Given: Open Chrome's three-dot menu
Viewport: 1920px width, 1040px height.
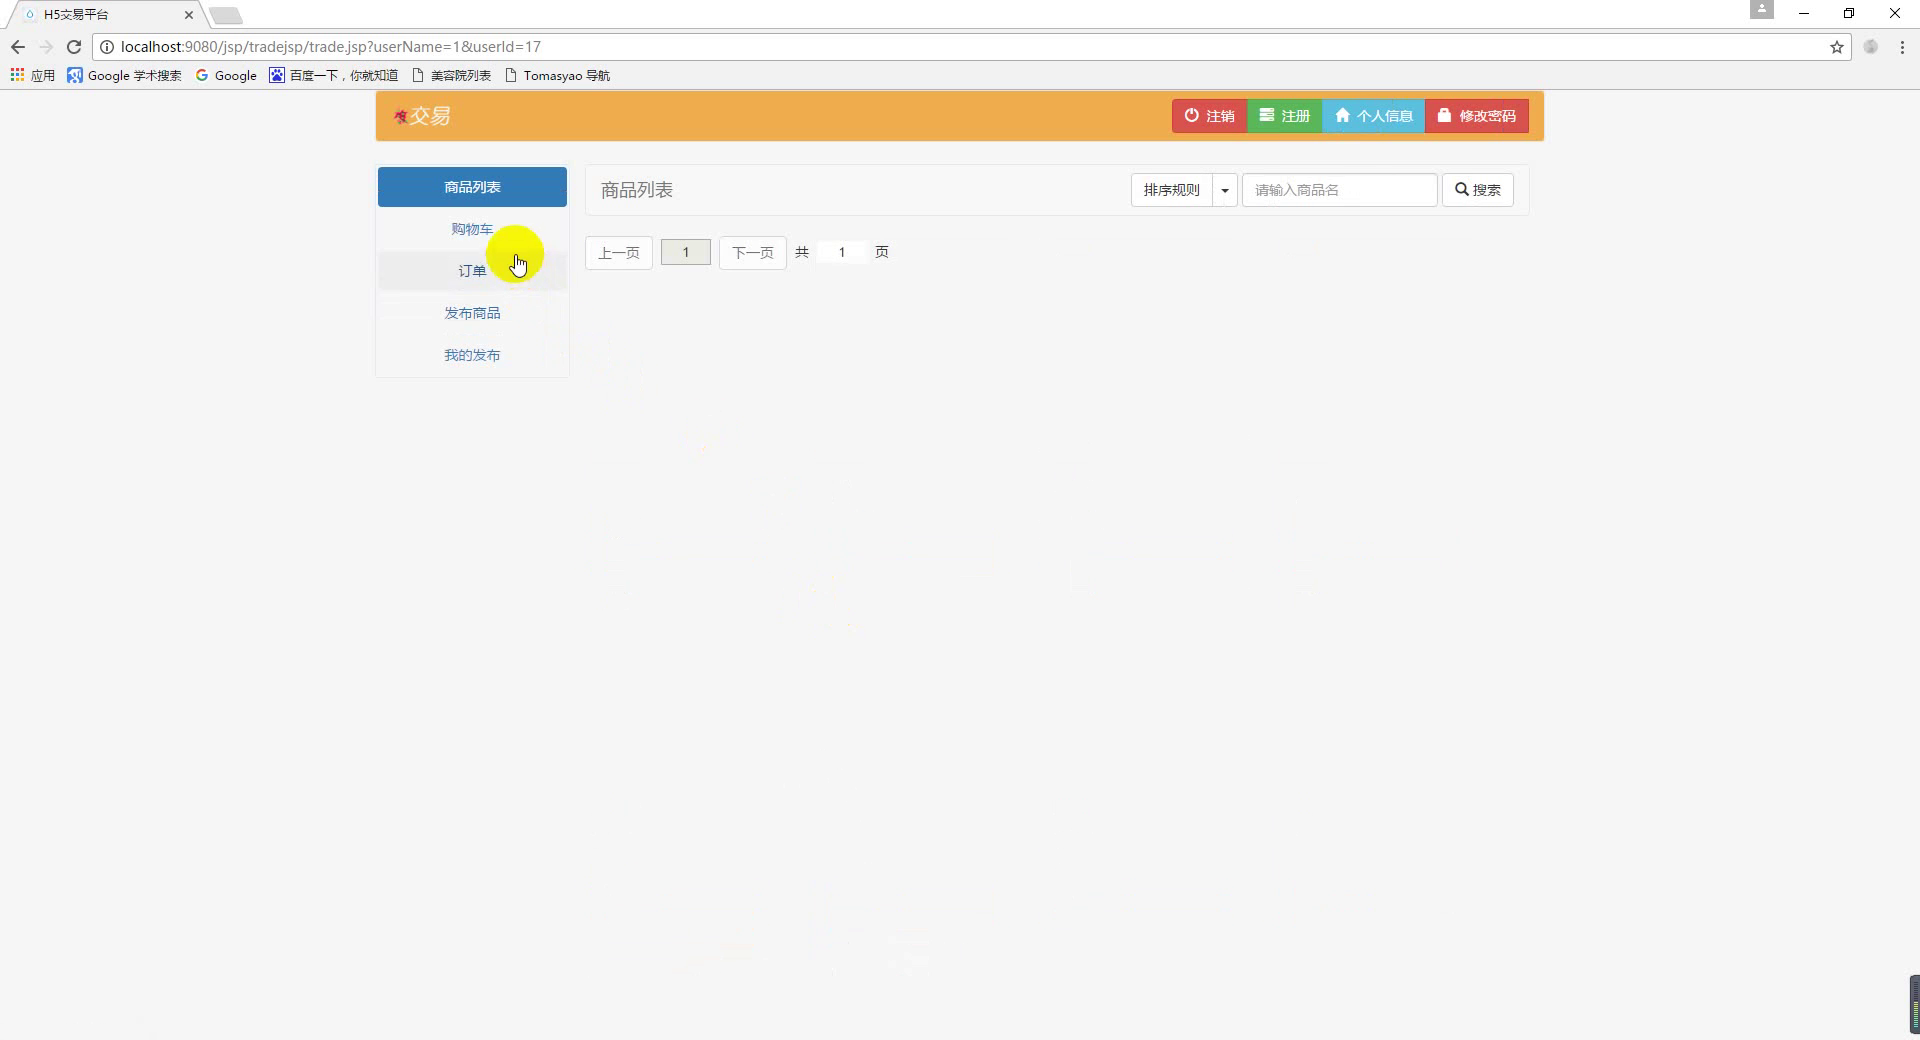Looking at the screenshot, I should click(1902, 47).
